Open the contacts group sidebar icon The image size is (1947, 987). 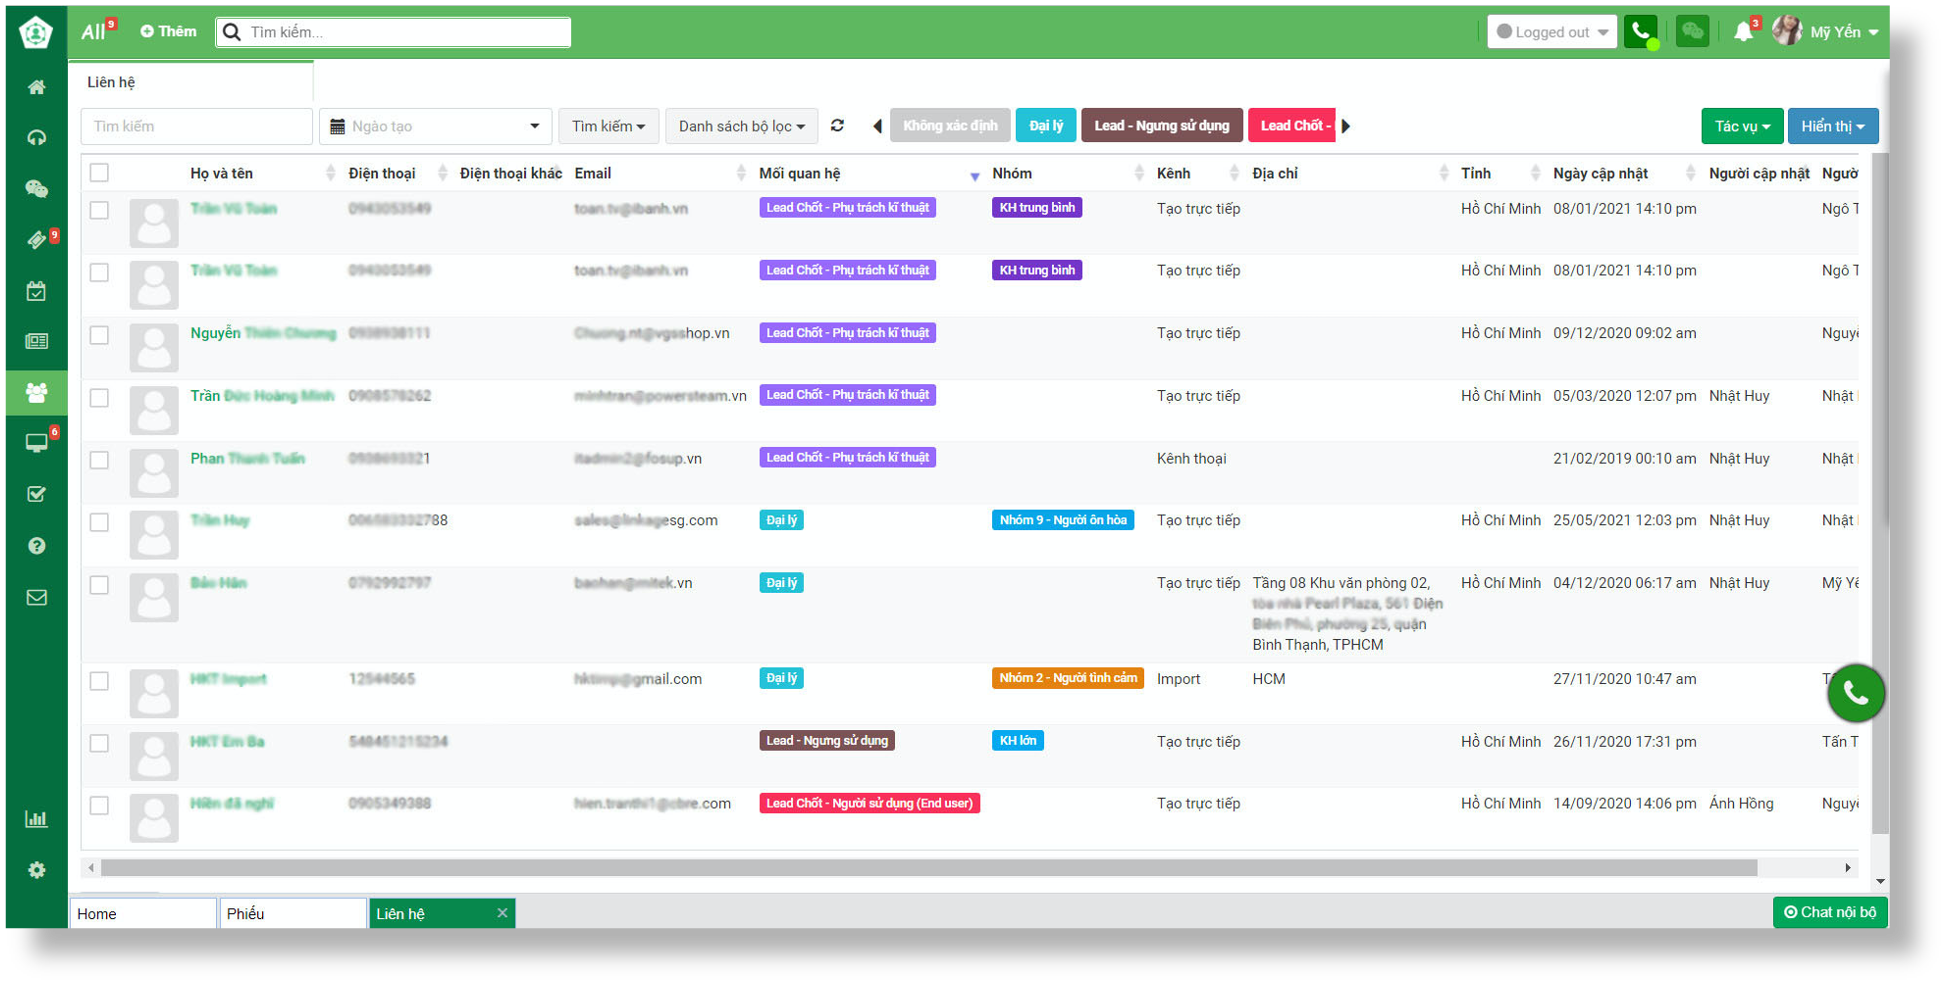click(x=37, y=393)
